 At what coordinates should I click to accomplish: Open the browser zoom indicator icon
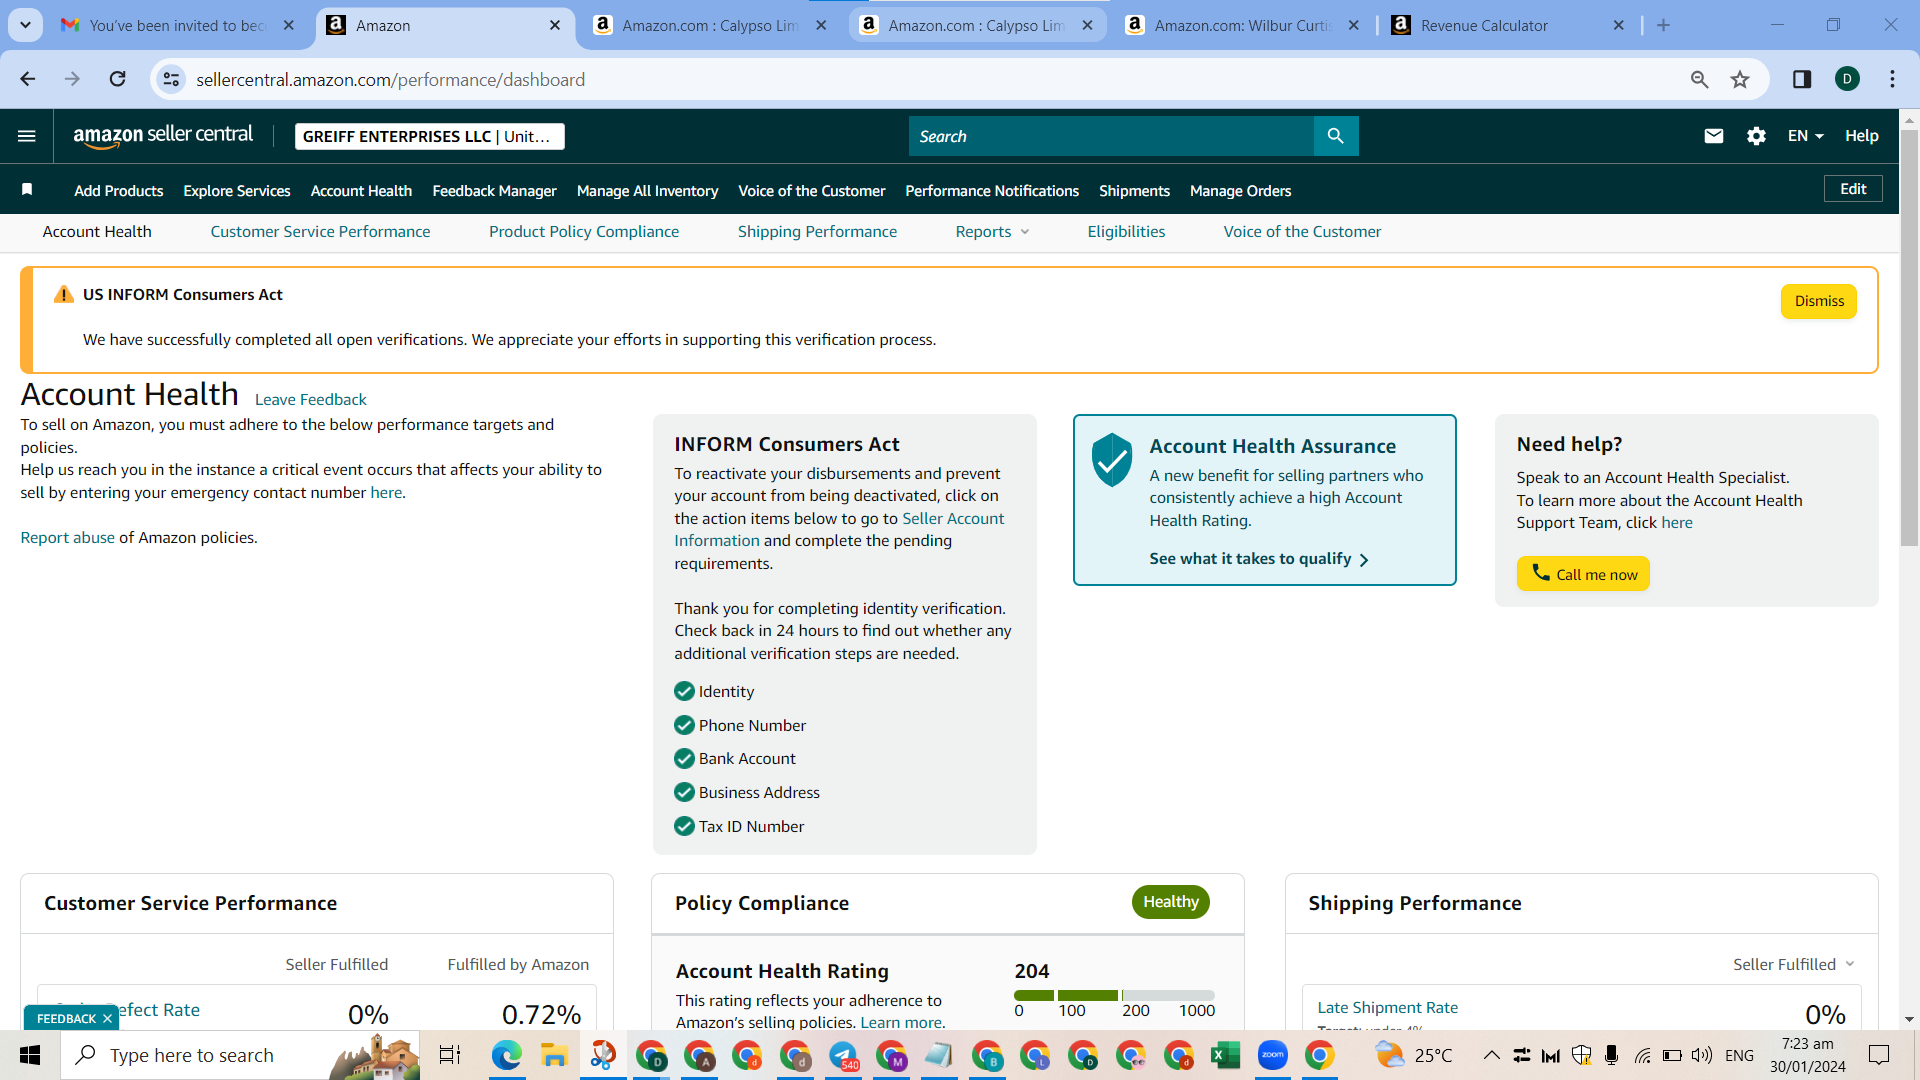(x=1699, y=79)
